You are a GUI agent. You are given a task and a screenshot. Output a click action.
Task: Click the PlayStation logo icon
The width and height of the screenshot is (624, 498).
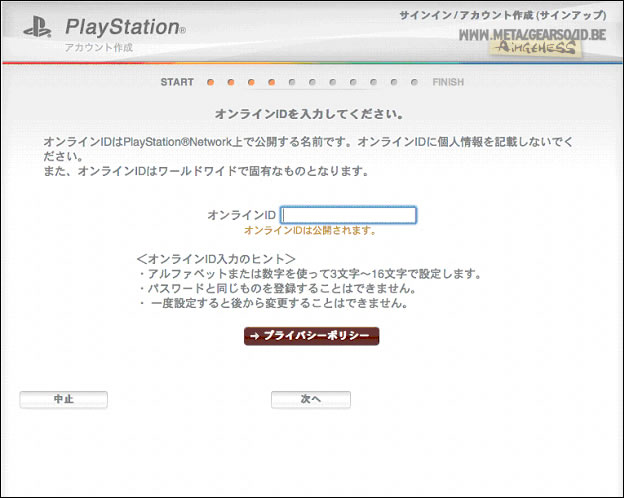(37, 27)
